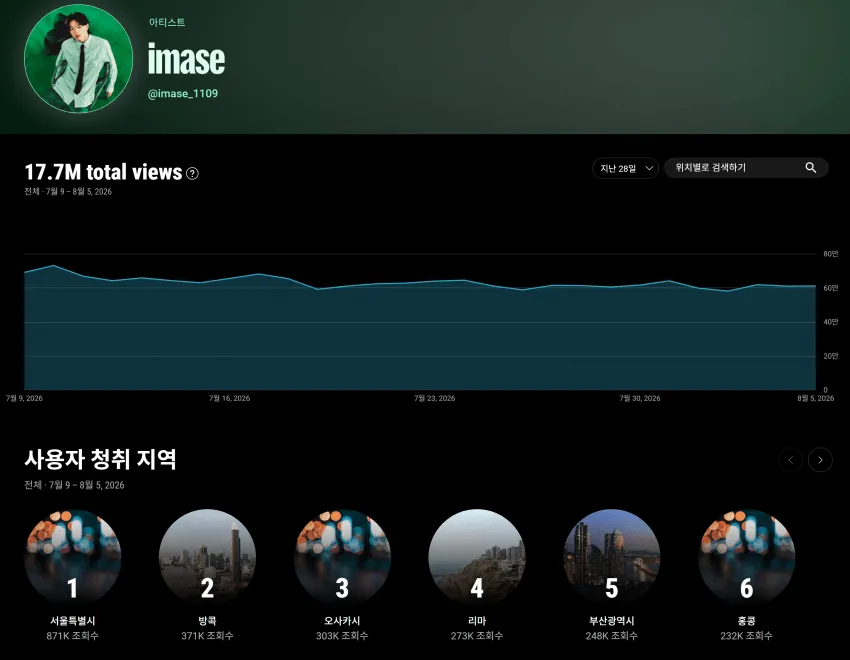Click the 사용자 청취 지역 section heading

100,460
